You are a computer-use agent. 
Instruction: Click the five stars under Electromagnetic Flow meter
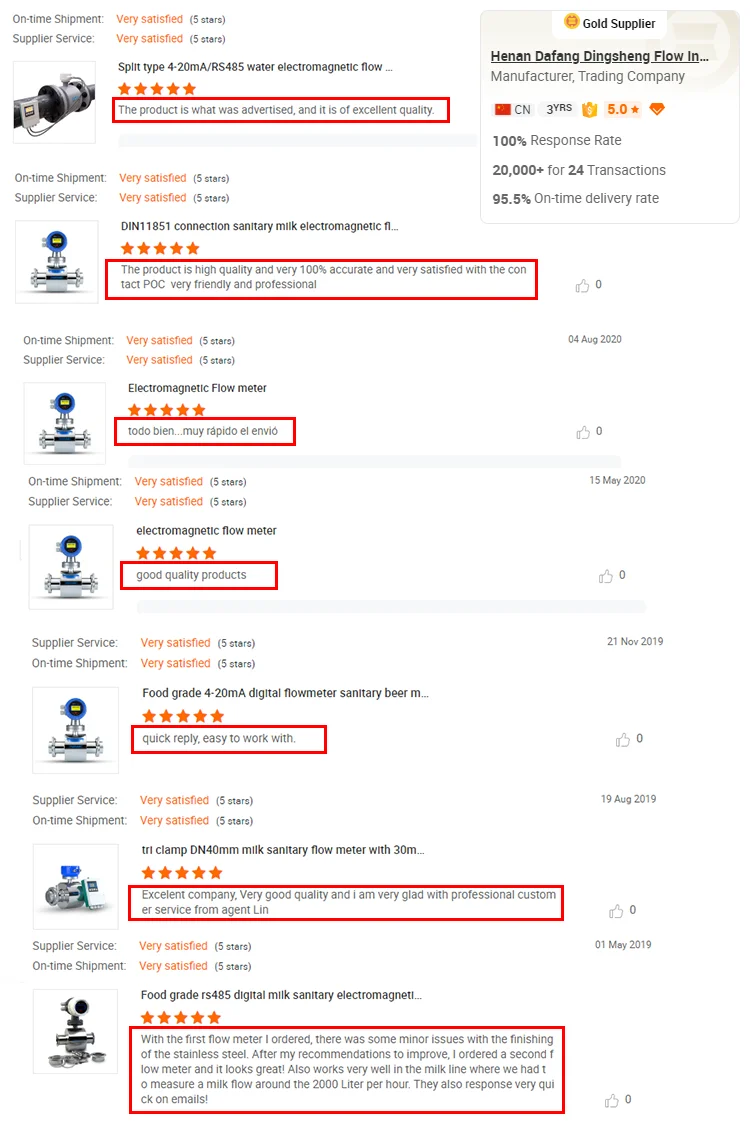pos(167,410)
